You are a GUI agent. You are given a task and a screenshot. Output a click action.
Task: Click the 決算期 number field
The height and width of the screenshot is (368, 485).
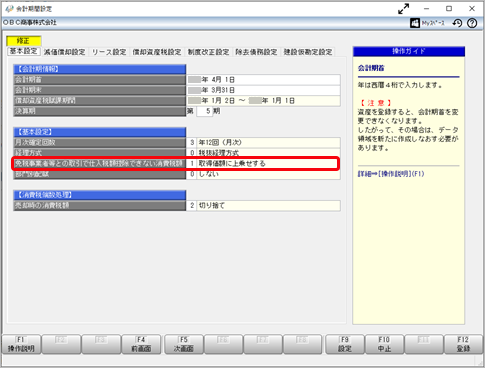coord(204,111)
